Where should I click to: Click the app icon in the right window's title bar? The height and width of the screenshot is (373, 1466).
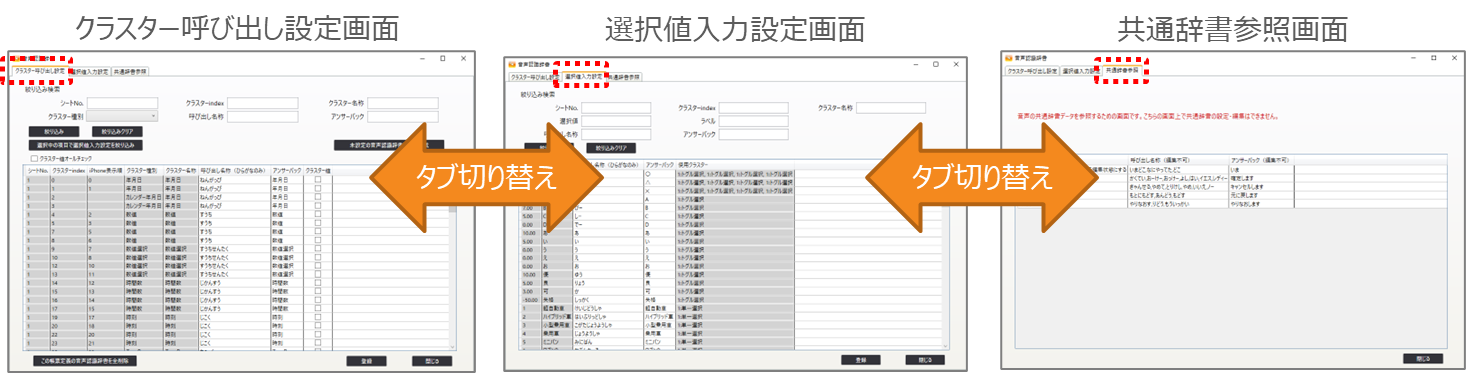[1008, 58]
